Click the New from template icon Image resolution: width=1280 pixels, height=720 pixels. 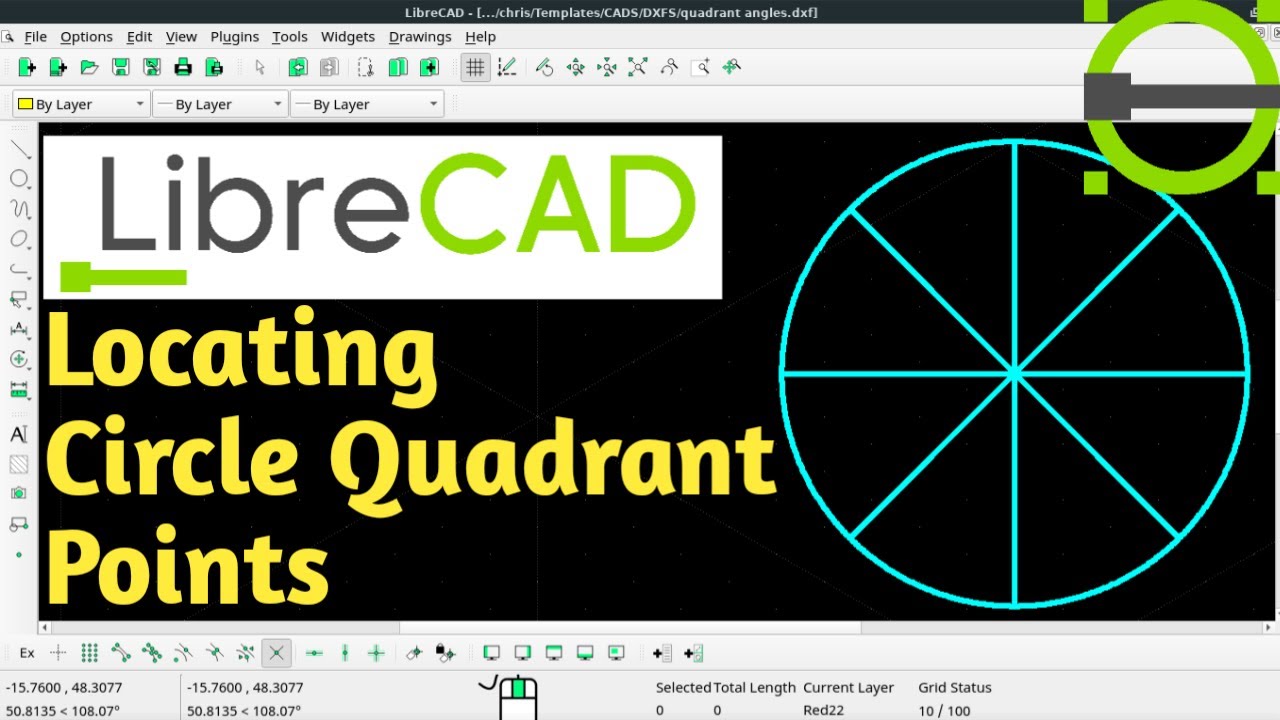58,68
